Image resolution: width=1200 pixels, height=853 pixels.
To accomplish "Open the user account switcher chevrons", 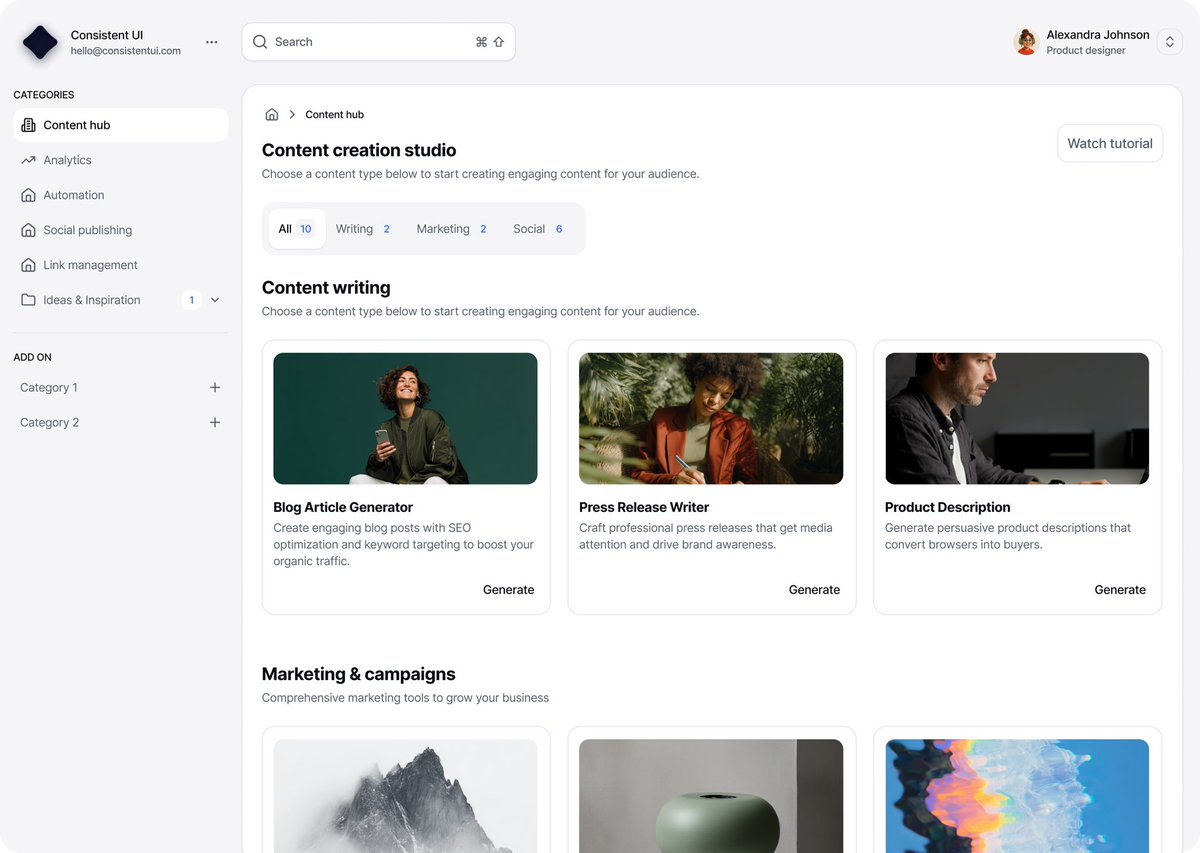I will (1169, 42).
